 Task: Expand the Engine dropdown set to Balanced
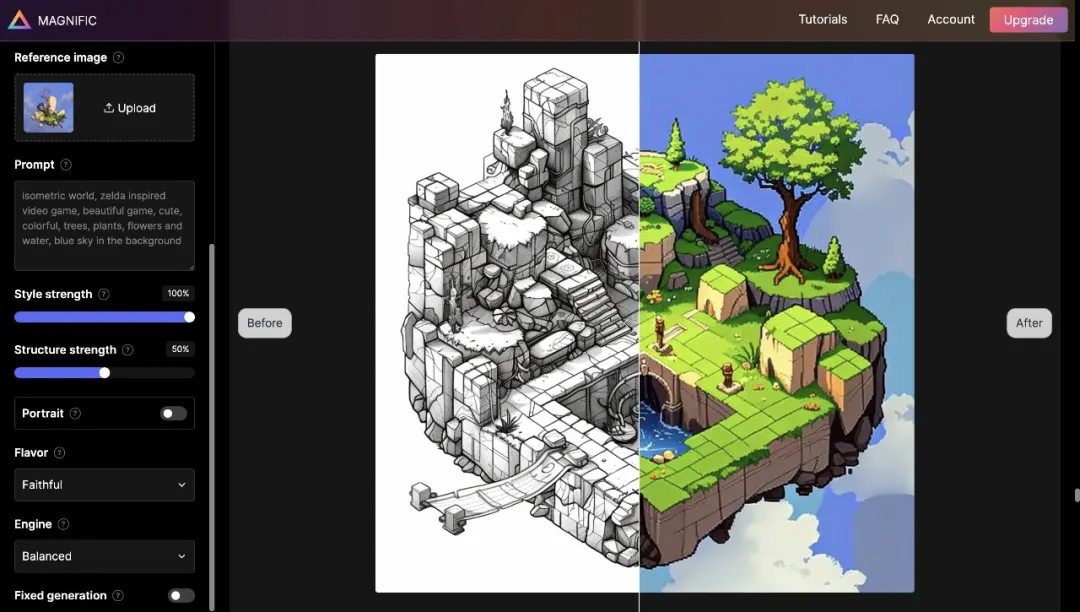[x=104, y=556]
